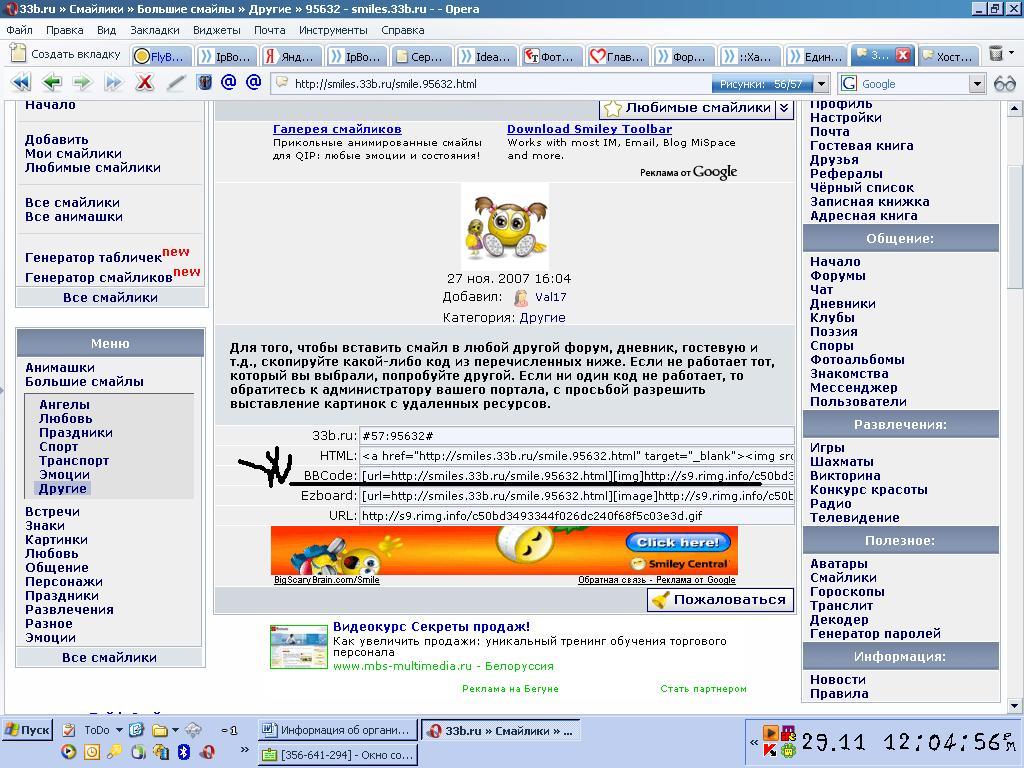
Task: Open the Google search engine dropdown
Action: pyautogui.click(x=977, y=84)
